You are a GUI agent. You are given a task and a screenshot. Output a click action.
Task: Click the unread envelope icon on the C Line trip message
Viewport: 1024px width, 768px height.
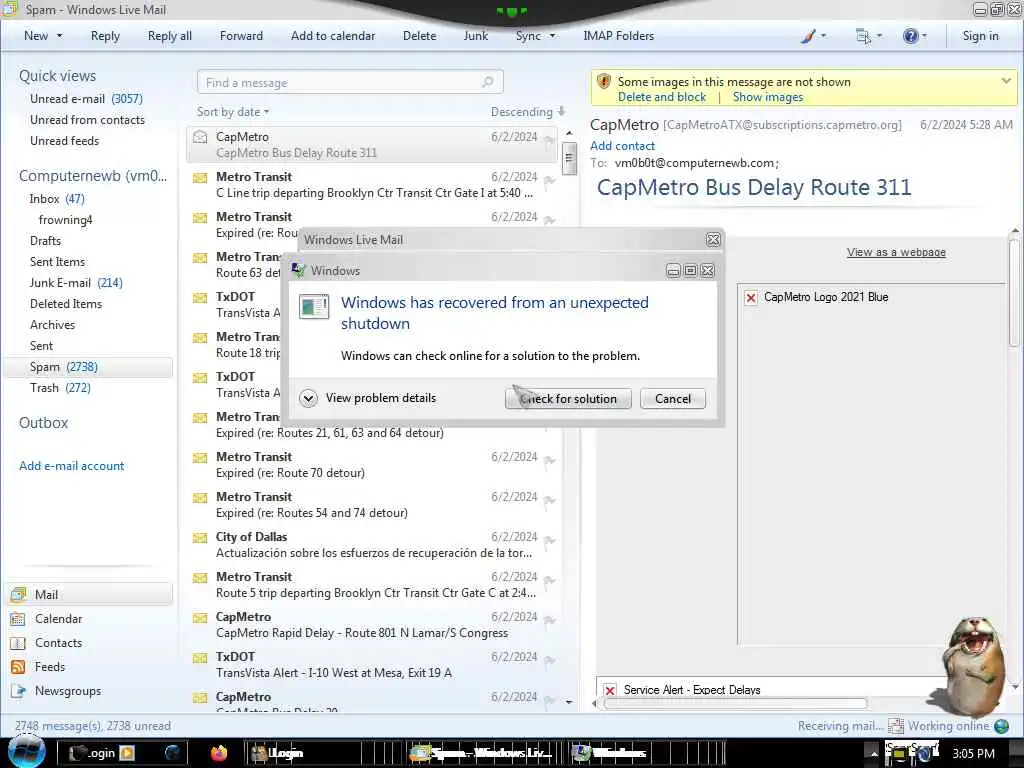[200, 178]
